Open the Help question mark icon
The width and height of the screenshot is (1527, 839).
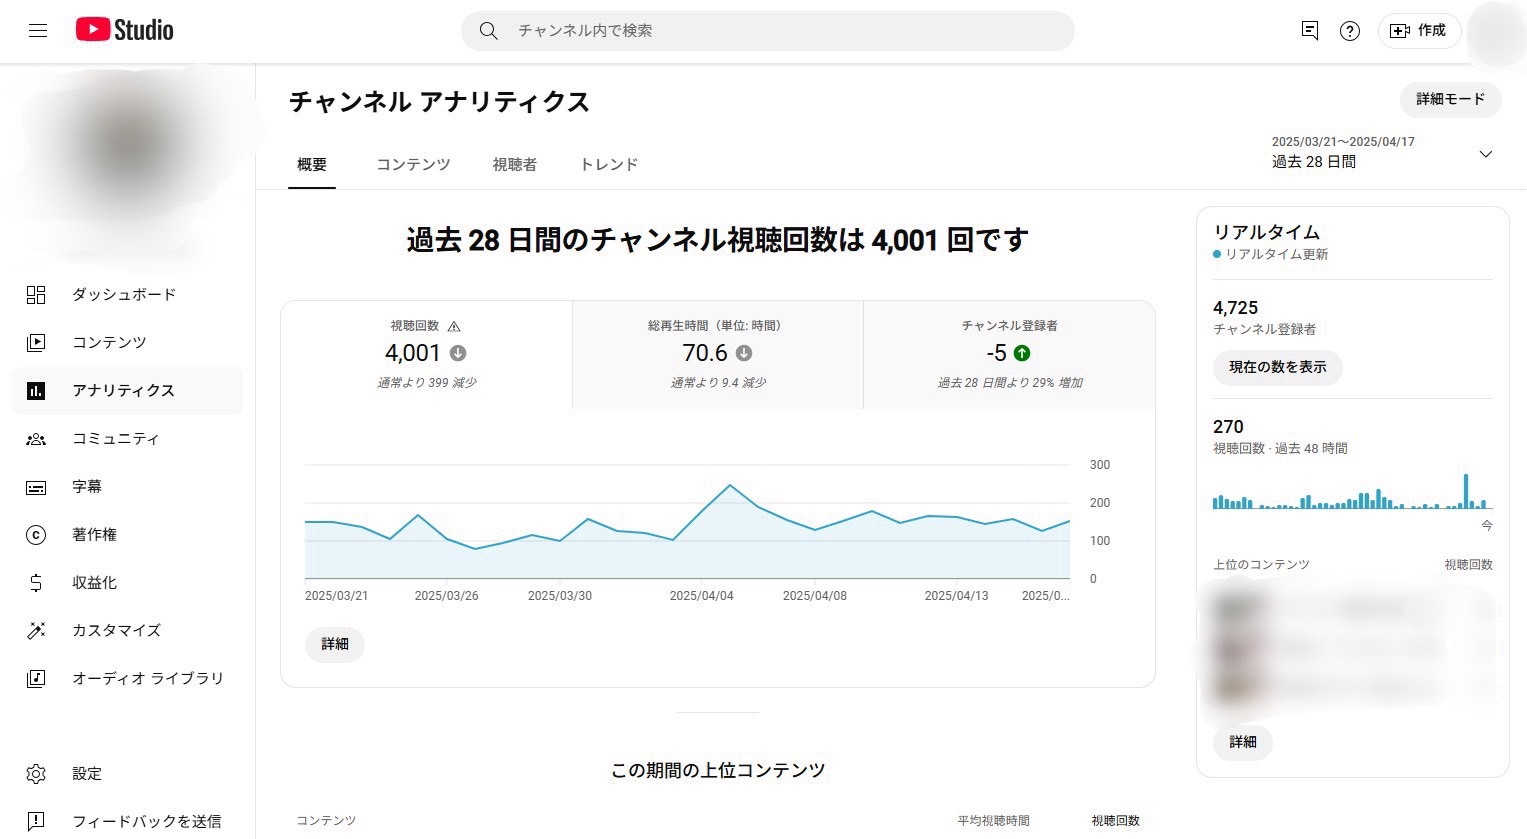click(1349, 31)
